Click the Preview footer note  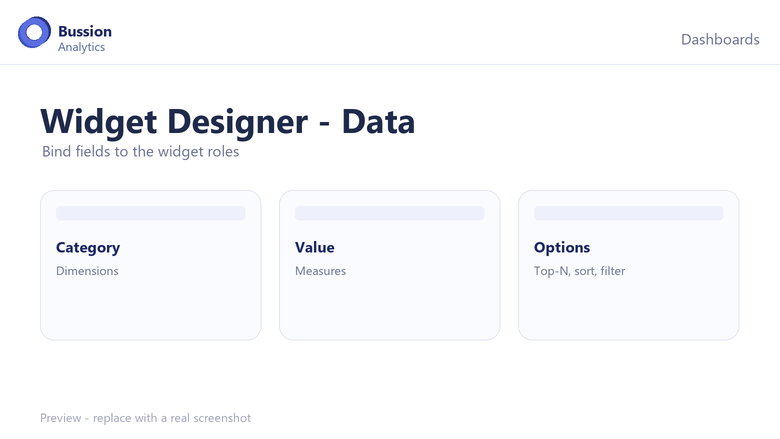(x=145, y=418)
